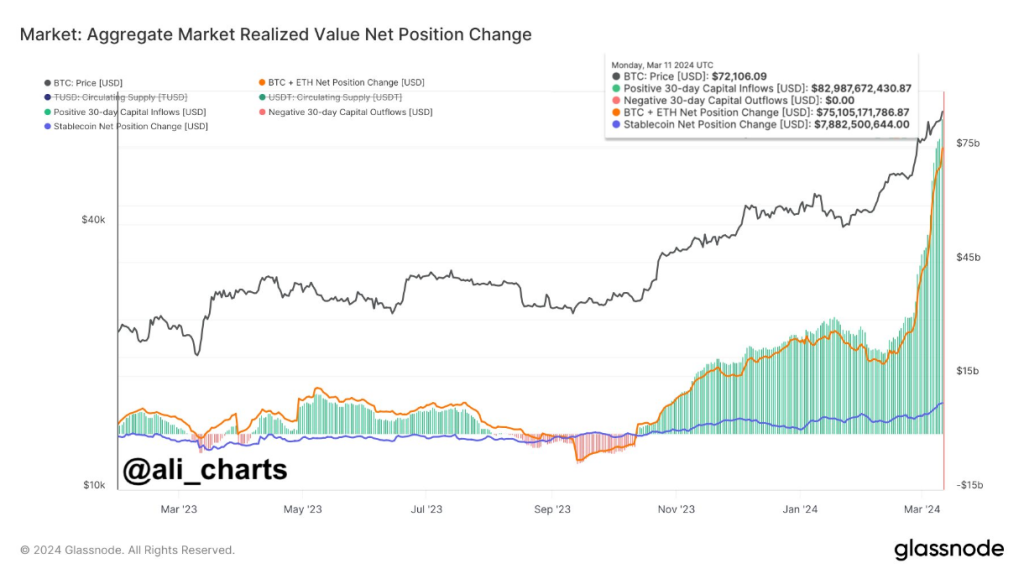Click the green Positive Capital Inflows legend dot

point(47,112)
